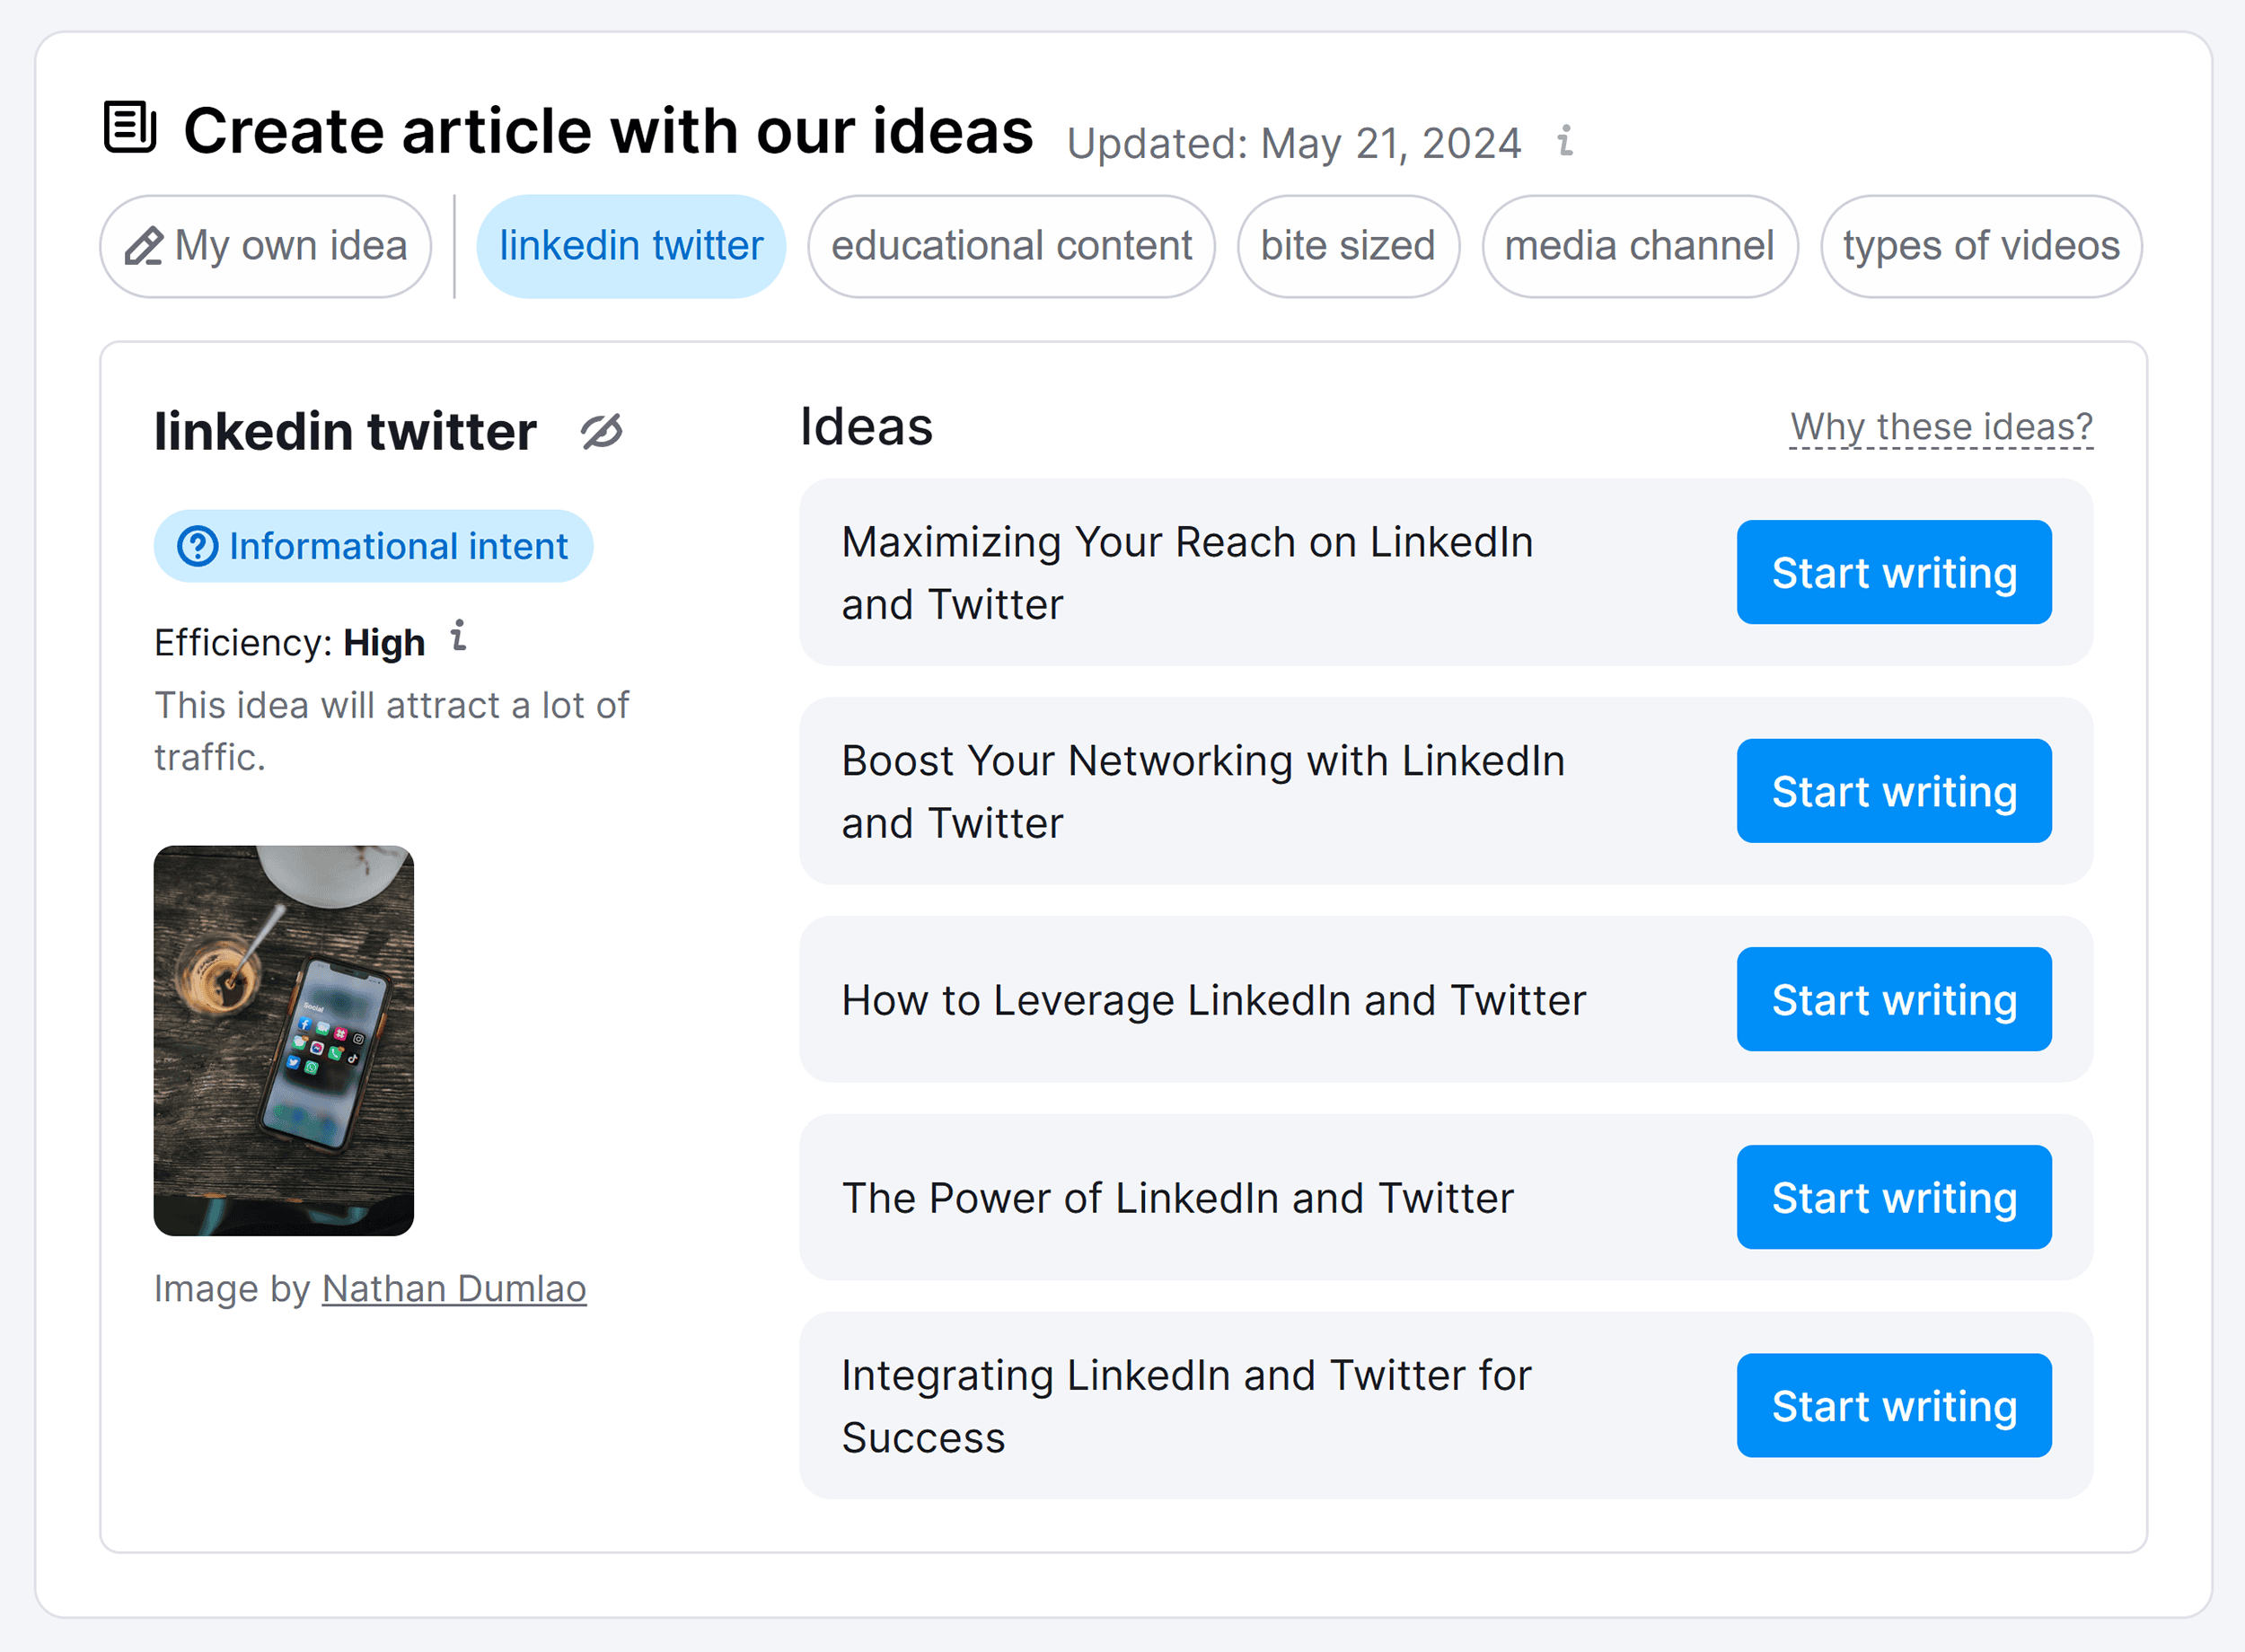Start writing Integrating LinkedIn and Twitter for Success
Image resolution: width=2245 pixels, height=1652 pixels.
point(1894,1406)
